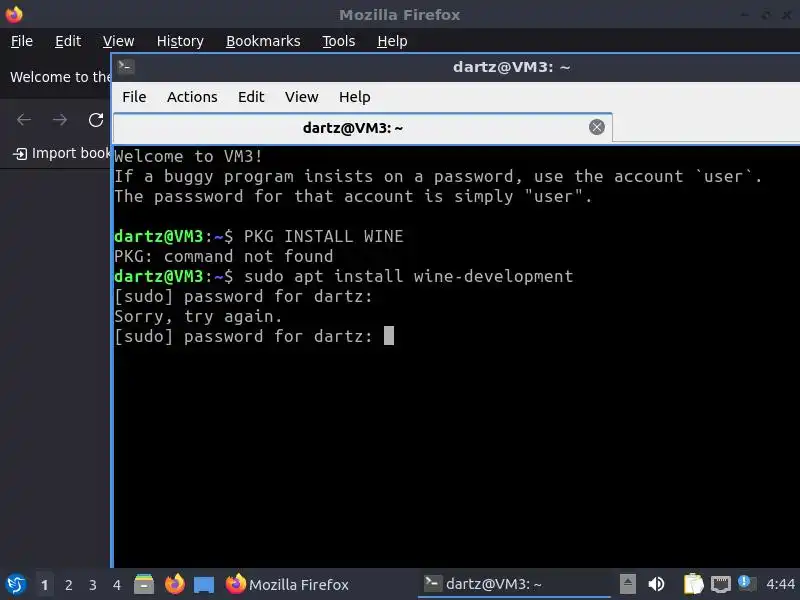Open the Firefox File menu
Viewport: 800px width, 600px height.
22,41
